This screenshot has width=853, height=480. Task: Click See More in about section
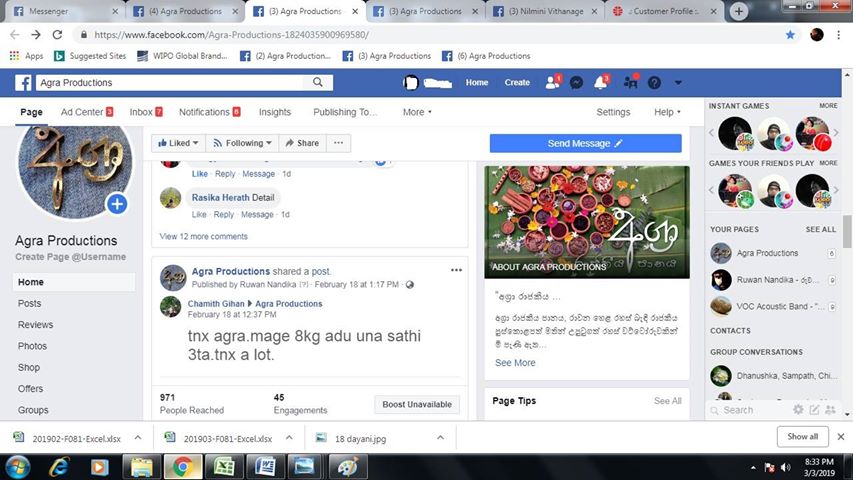click(515, 362)
